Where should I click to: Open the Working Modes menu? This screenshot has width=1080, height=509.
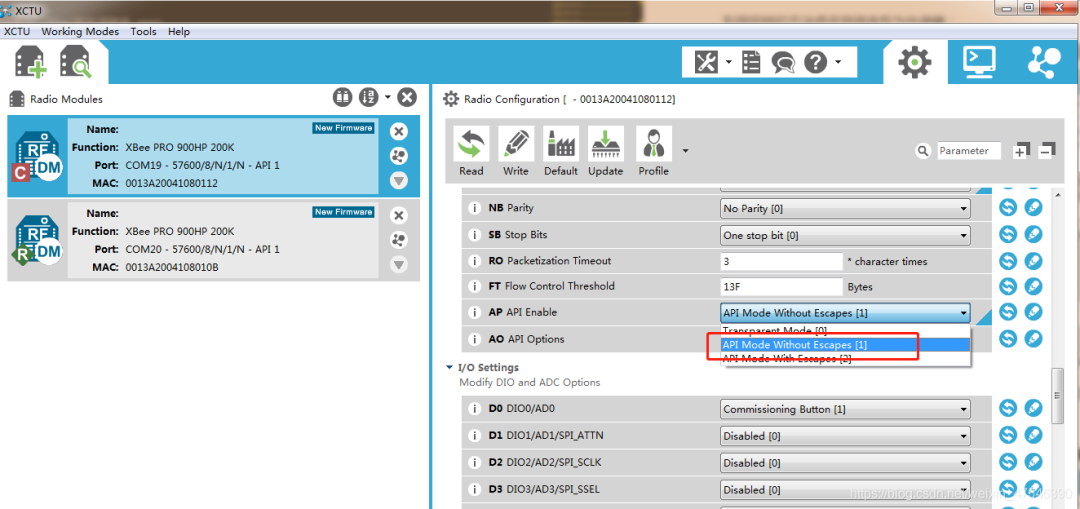click(x=80, y=32)
